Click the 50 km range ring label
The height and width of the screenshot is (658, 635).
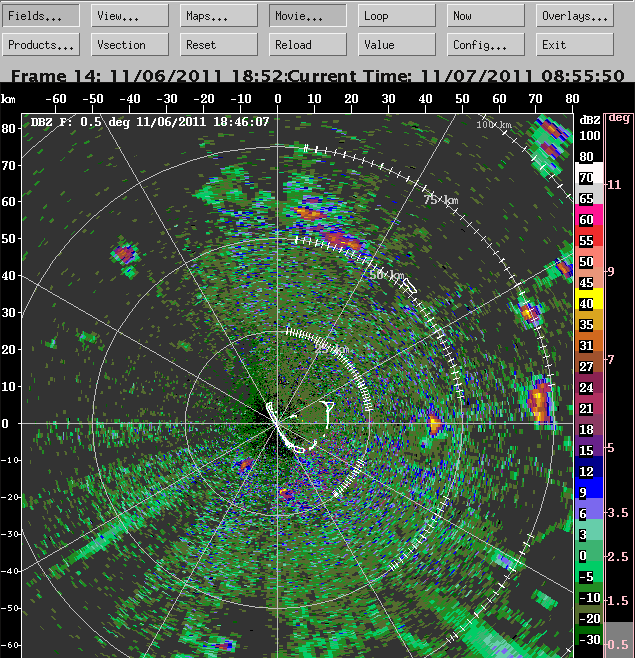pyautogui.click(x=387, y=275)
